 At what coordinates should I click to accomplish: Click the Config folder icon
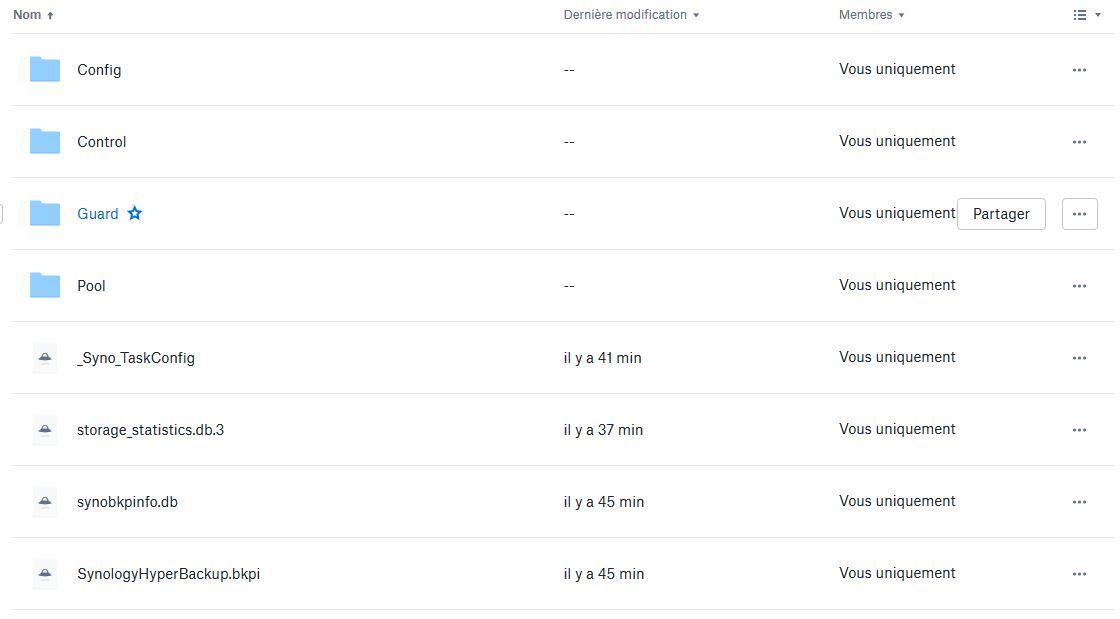pyautogui.click(x=45, y=69)
